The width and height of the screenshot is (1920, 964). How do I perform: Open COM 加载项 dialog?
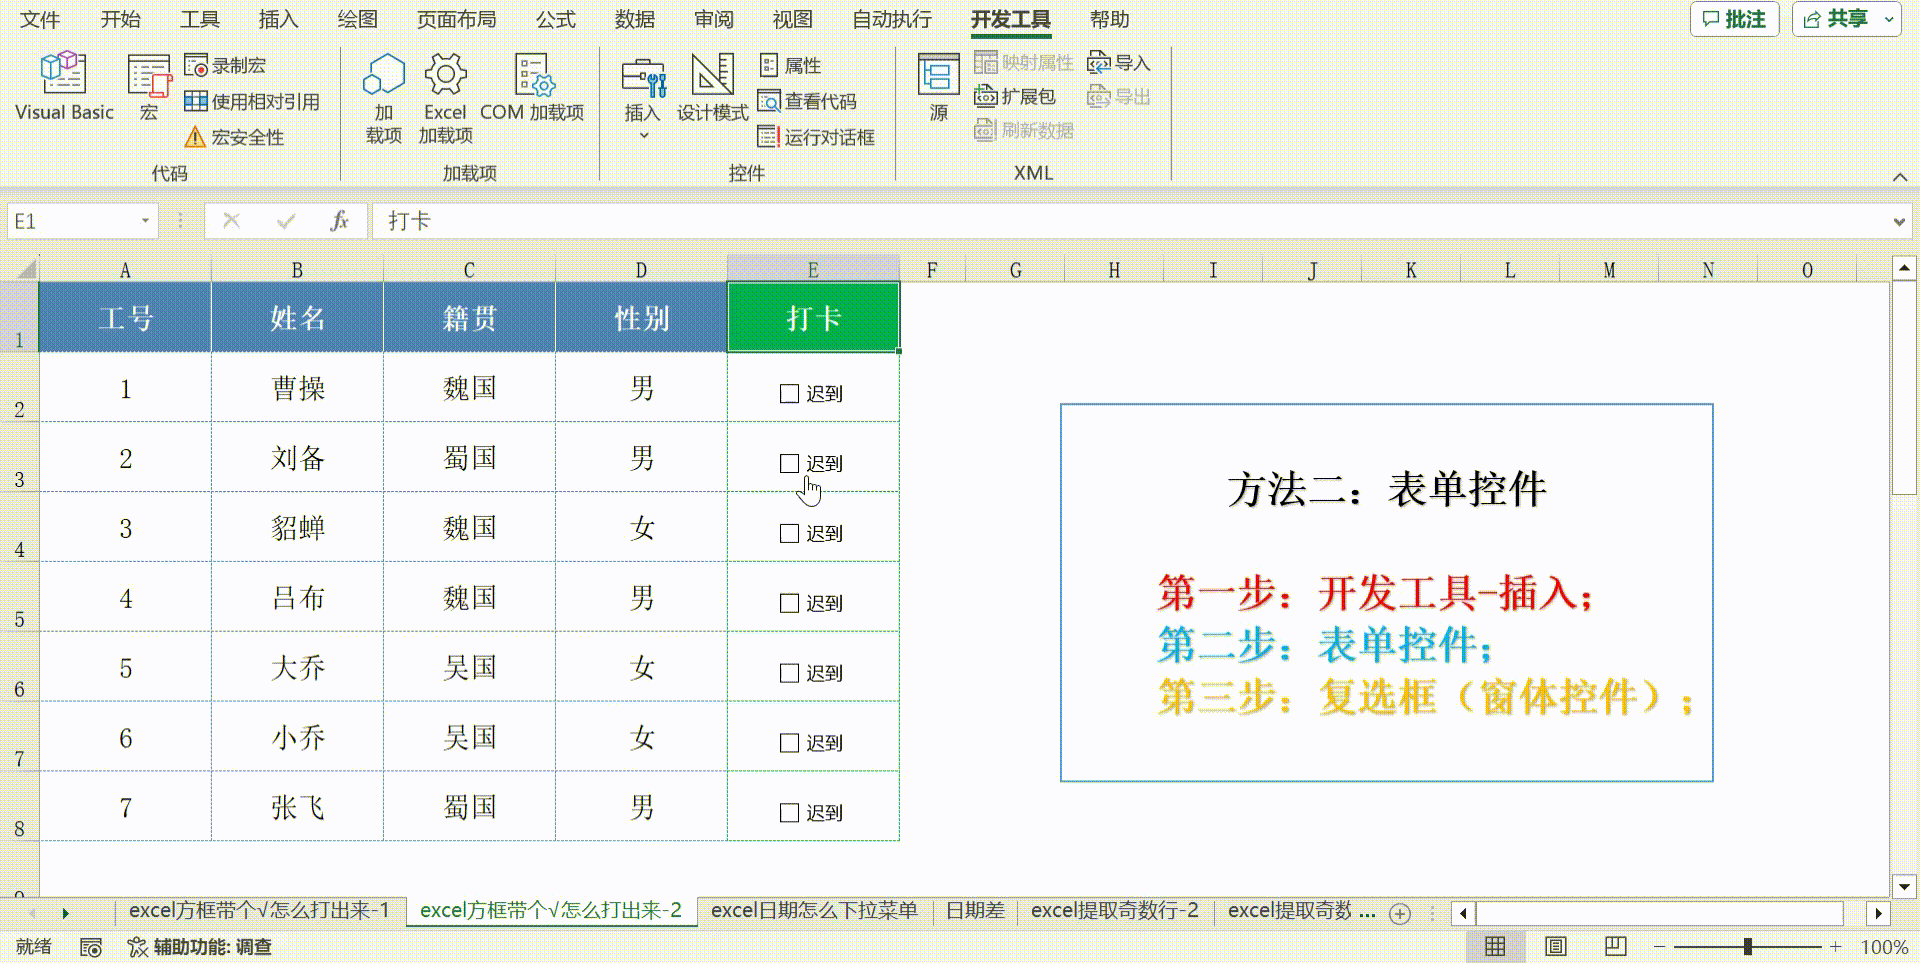(x=532, y=88)
